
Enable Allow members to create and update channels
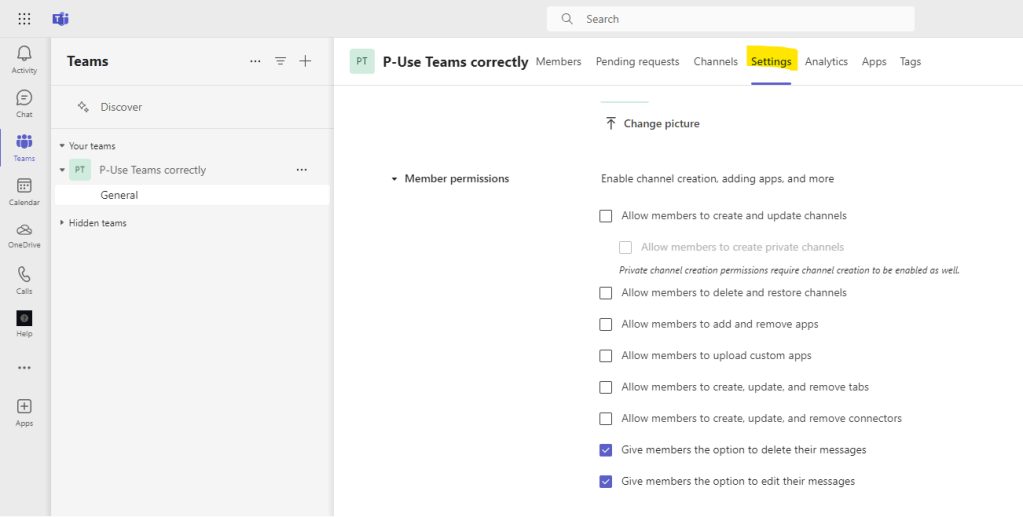pos(606,216)
